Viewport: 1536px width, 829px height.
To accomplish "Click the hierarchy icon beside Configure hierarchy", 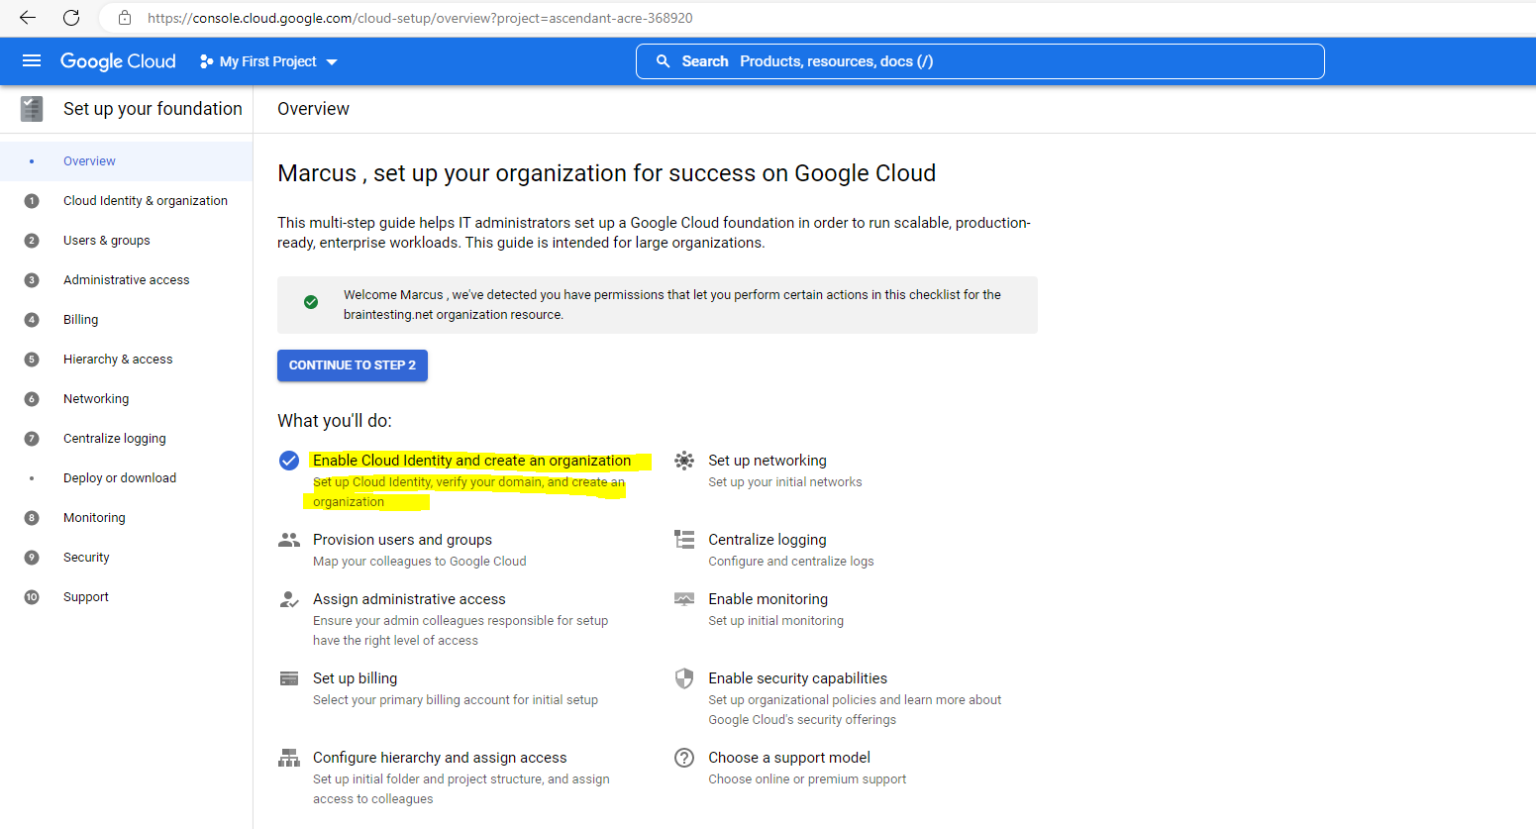I will coord(289,758).
